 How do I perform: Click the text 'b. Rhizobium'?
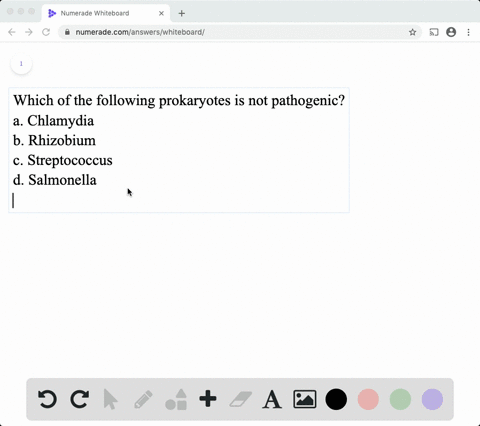[x=54, y=140]
